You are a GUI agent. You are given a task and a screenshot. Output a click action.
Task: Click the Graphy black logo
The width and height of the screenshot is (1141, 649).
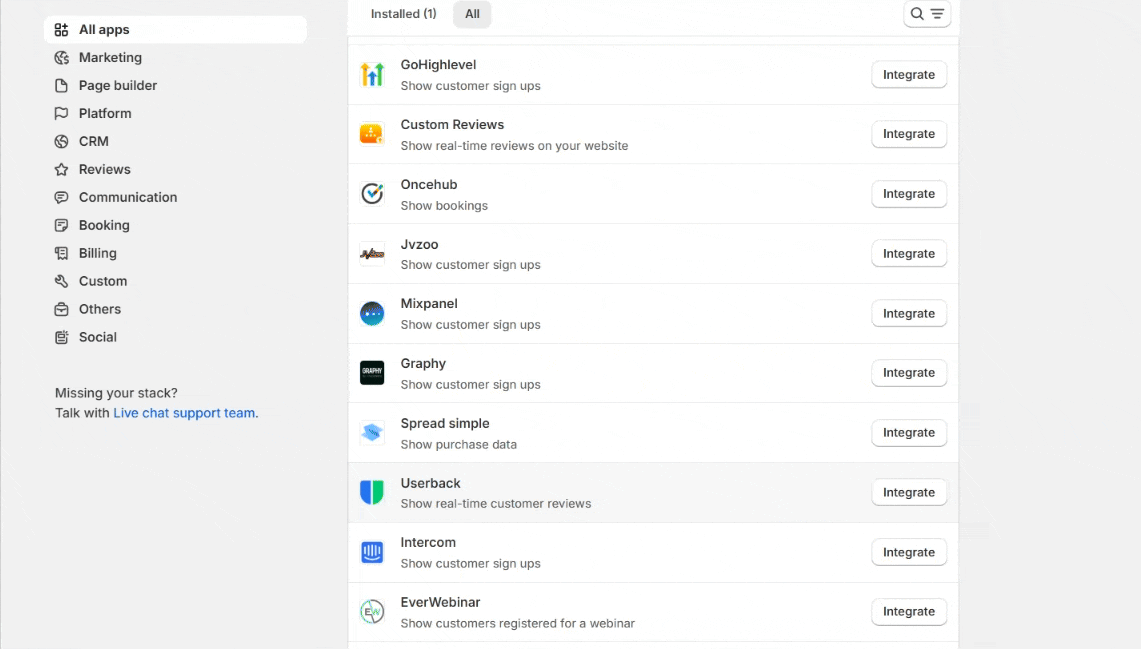coord(372,373)
